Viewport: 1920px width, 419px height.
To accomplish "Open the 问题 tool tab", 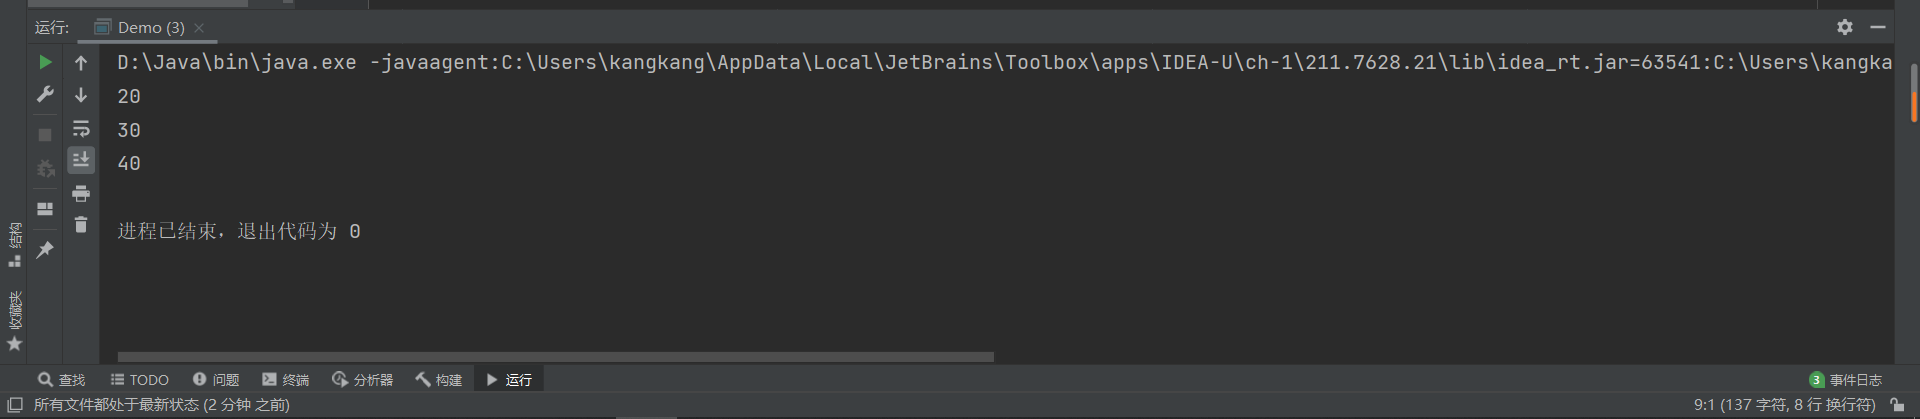I will [x=216, y=380].
